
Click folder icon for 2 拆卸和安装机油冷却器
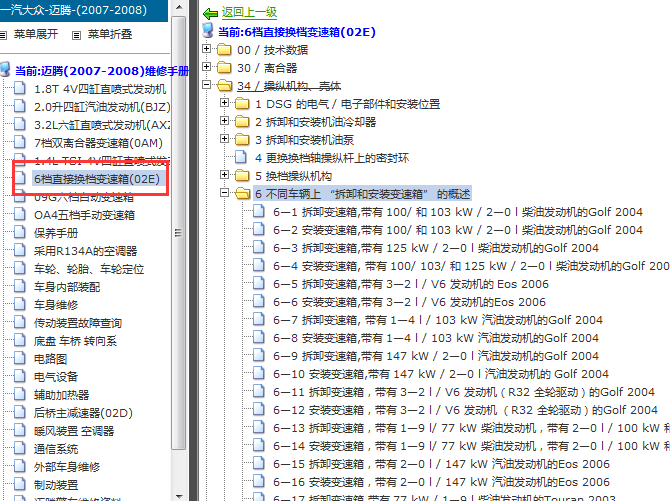(x=242, y=121)
